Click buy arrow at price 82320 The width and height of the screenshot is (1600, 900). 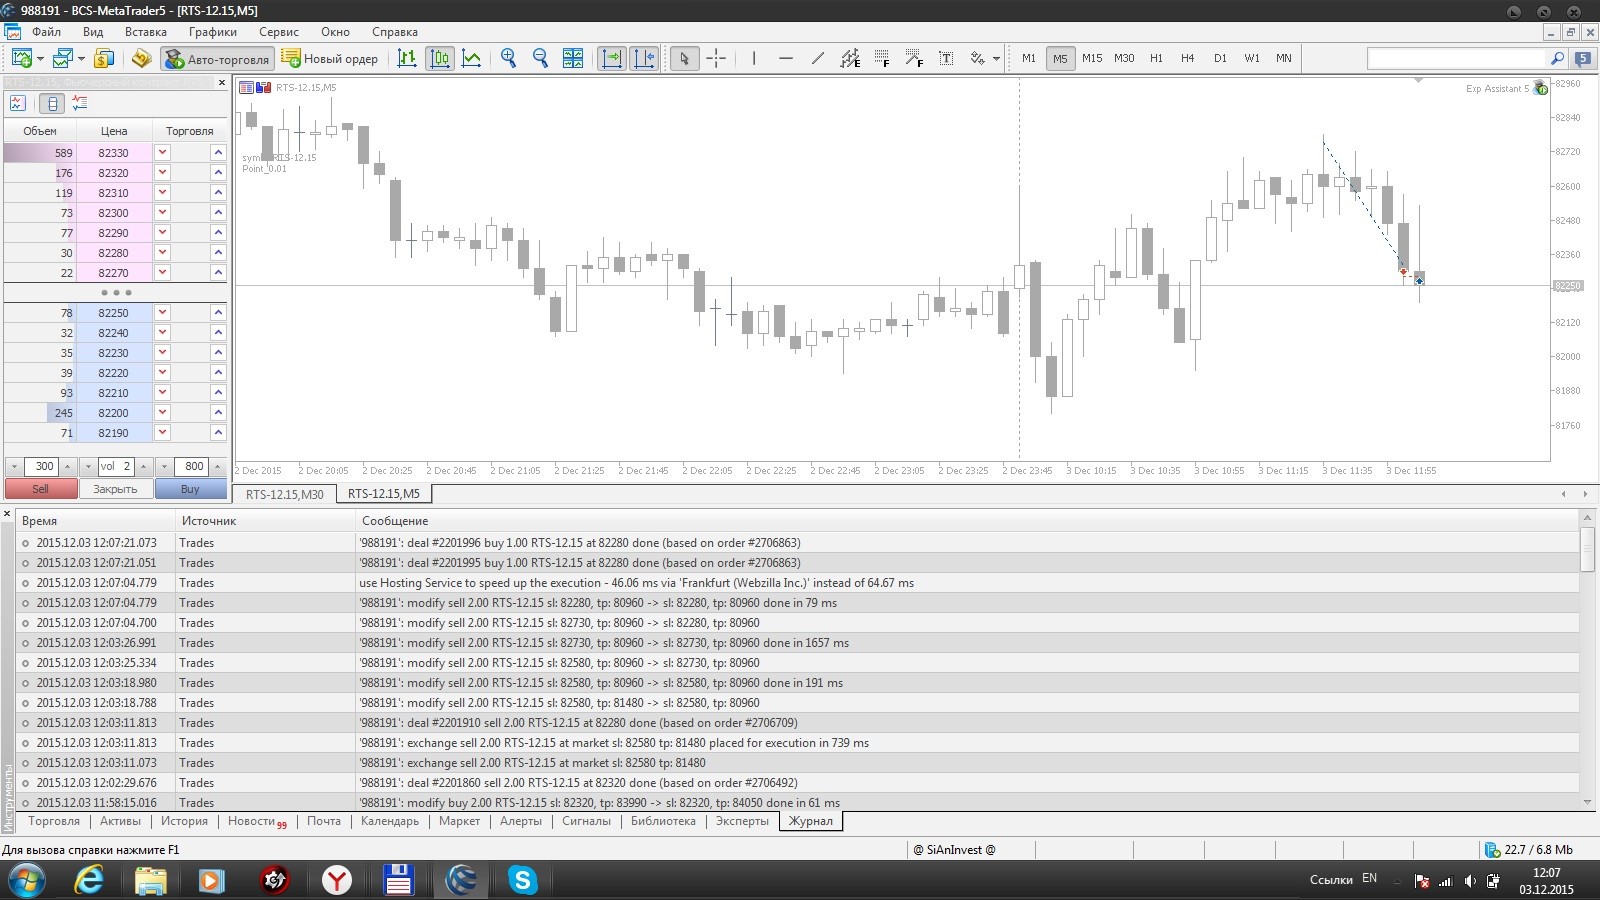218,172
